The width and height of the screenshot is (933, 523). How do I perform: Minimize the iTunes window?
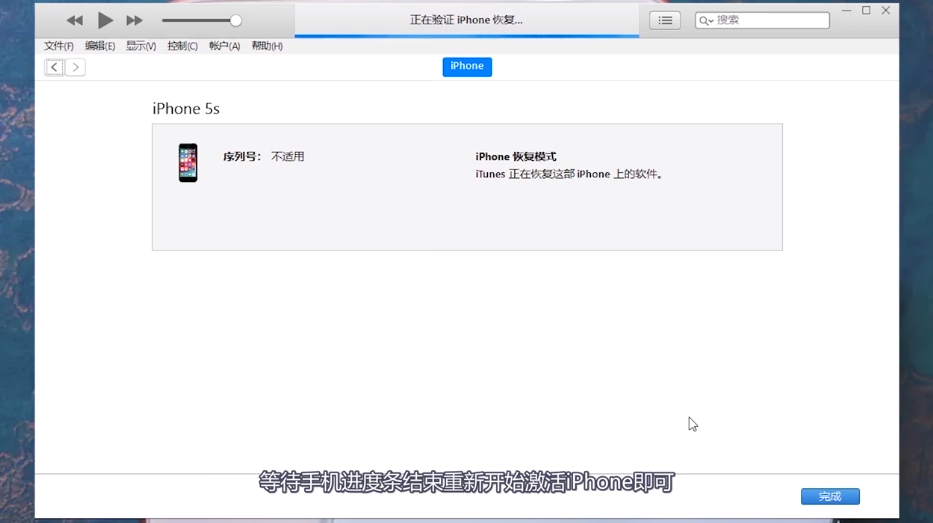click(847, 11)
